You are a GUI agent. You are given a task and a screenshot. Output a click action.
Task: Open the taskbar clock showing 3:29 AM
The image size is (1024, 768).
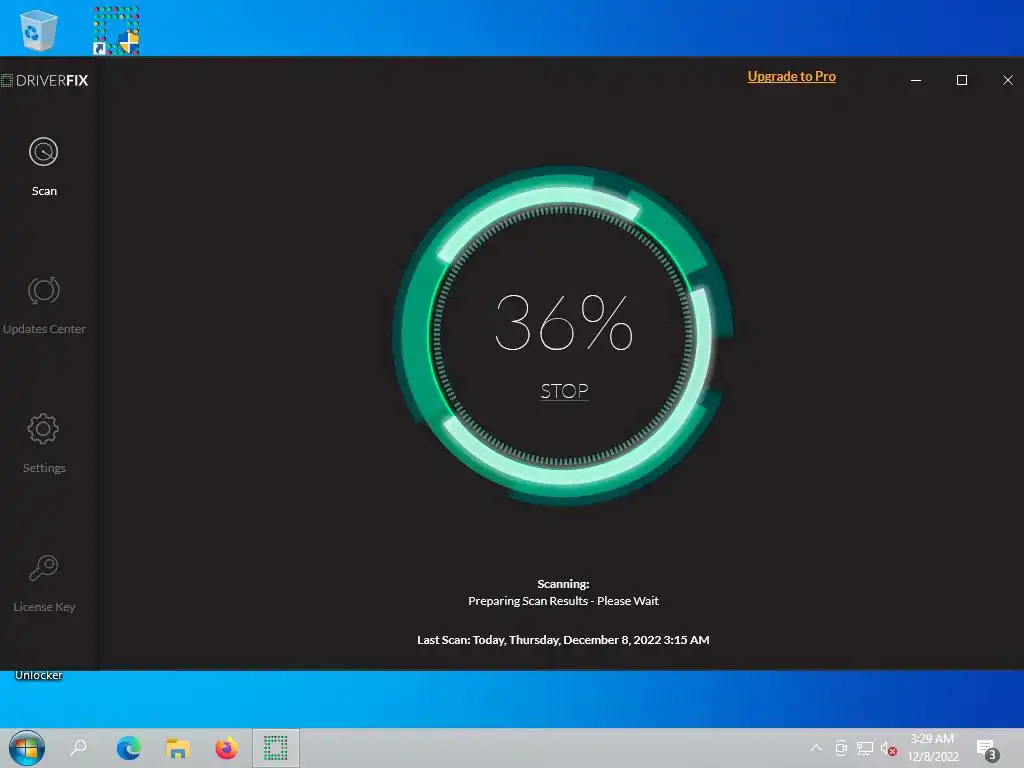coord(933,748)
